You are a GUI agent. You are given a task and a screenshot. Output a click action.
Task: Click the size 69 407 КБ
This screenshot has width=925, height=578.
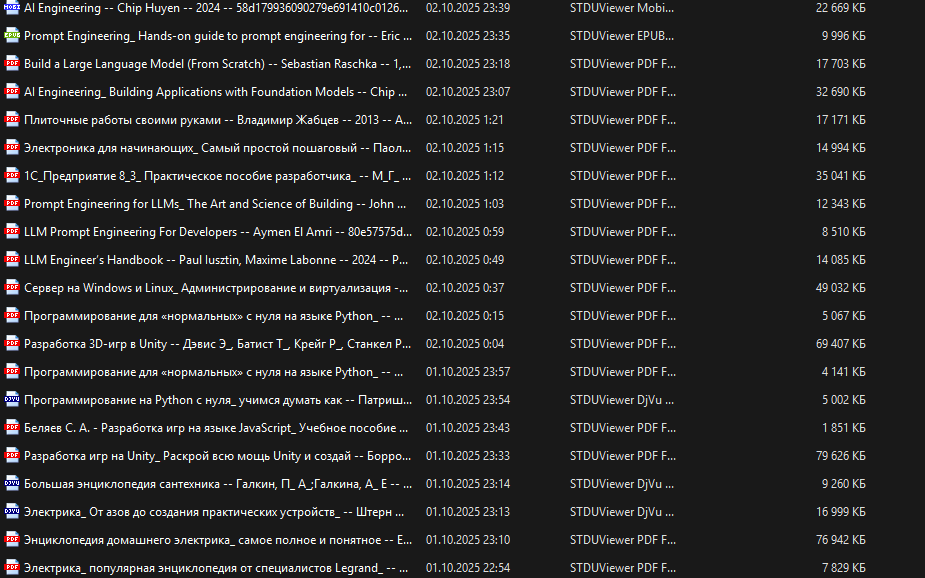(841, 344)
